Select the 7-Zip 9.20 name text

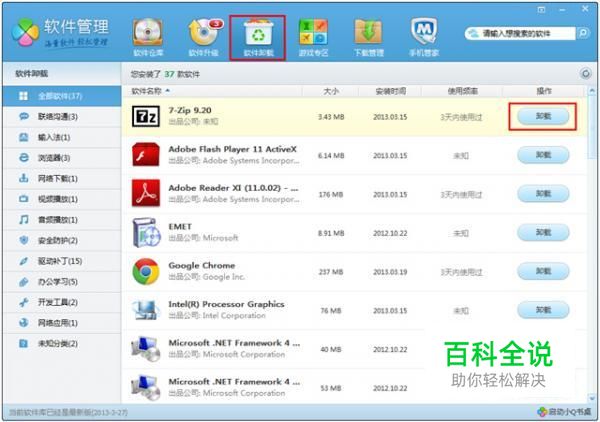click(x=190, y=110)
